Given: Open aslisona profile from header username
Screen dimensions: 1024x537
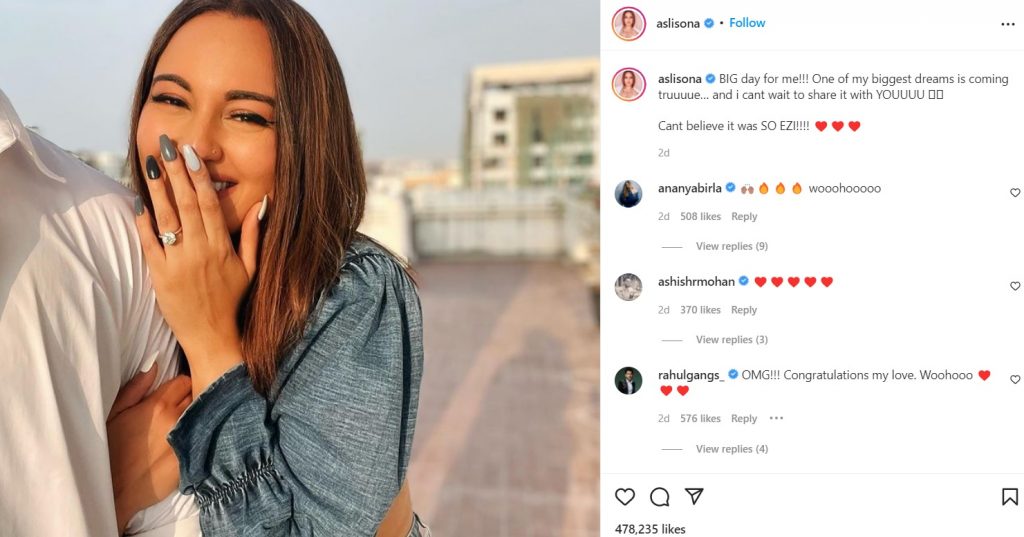Looking at the screenshot, I should (678, 24).
